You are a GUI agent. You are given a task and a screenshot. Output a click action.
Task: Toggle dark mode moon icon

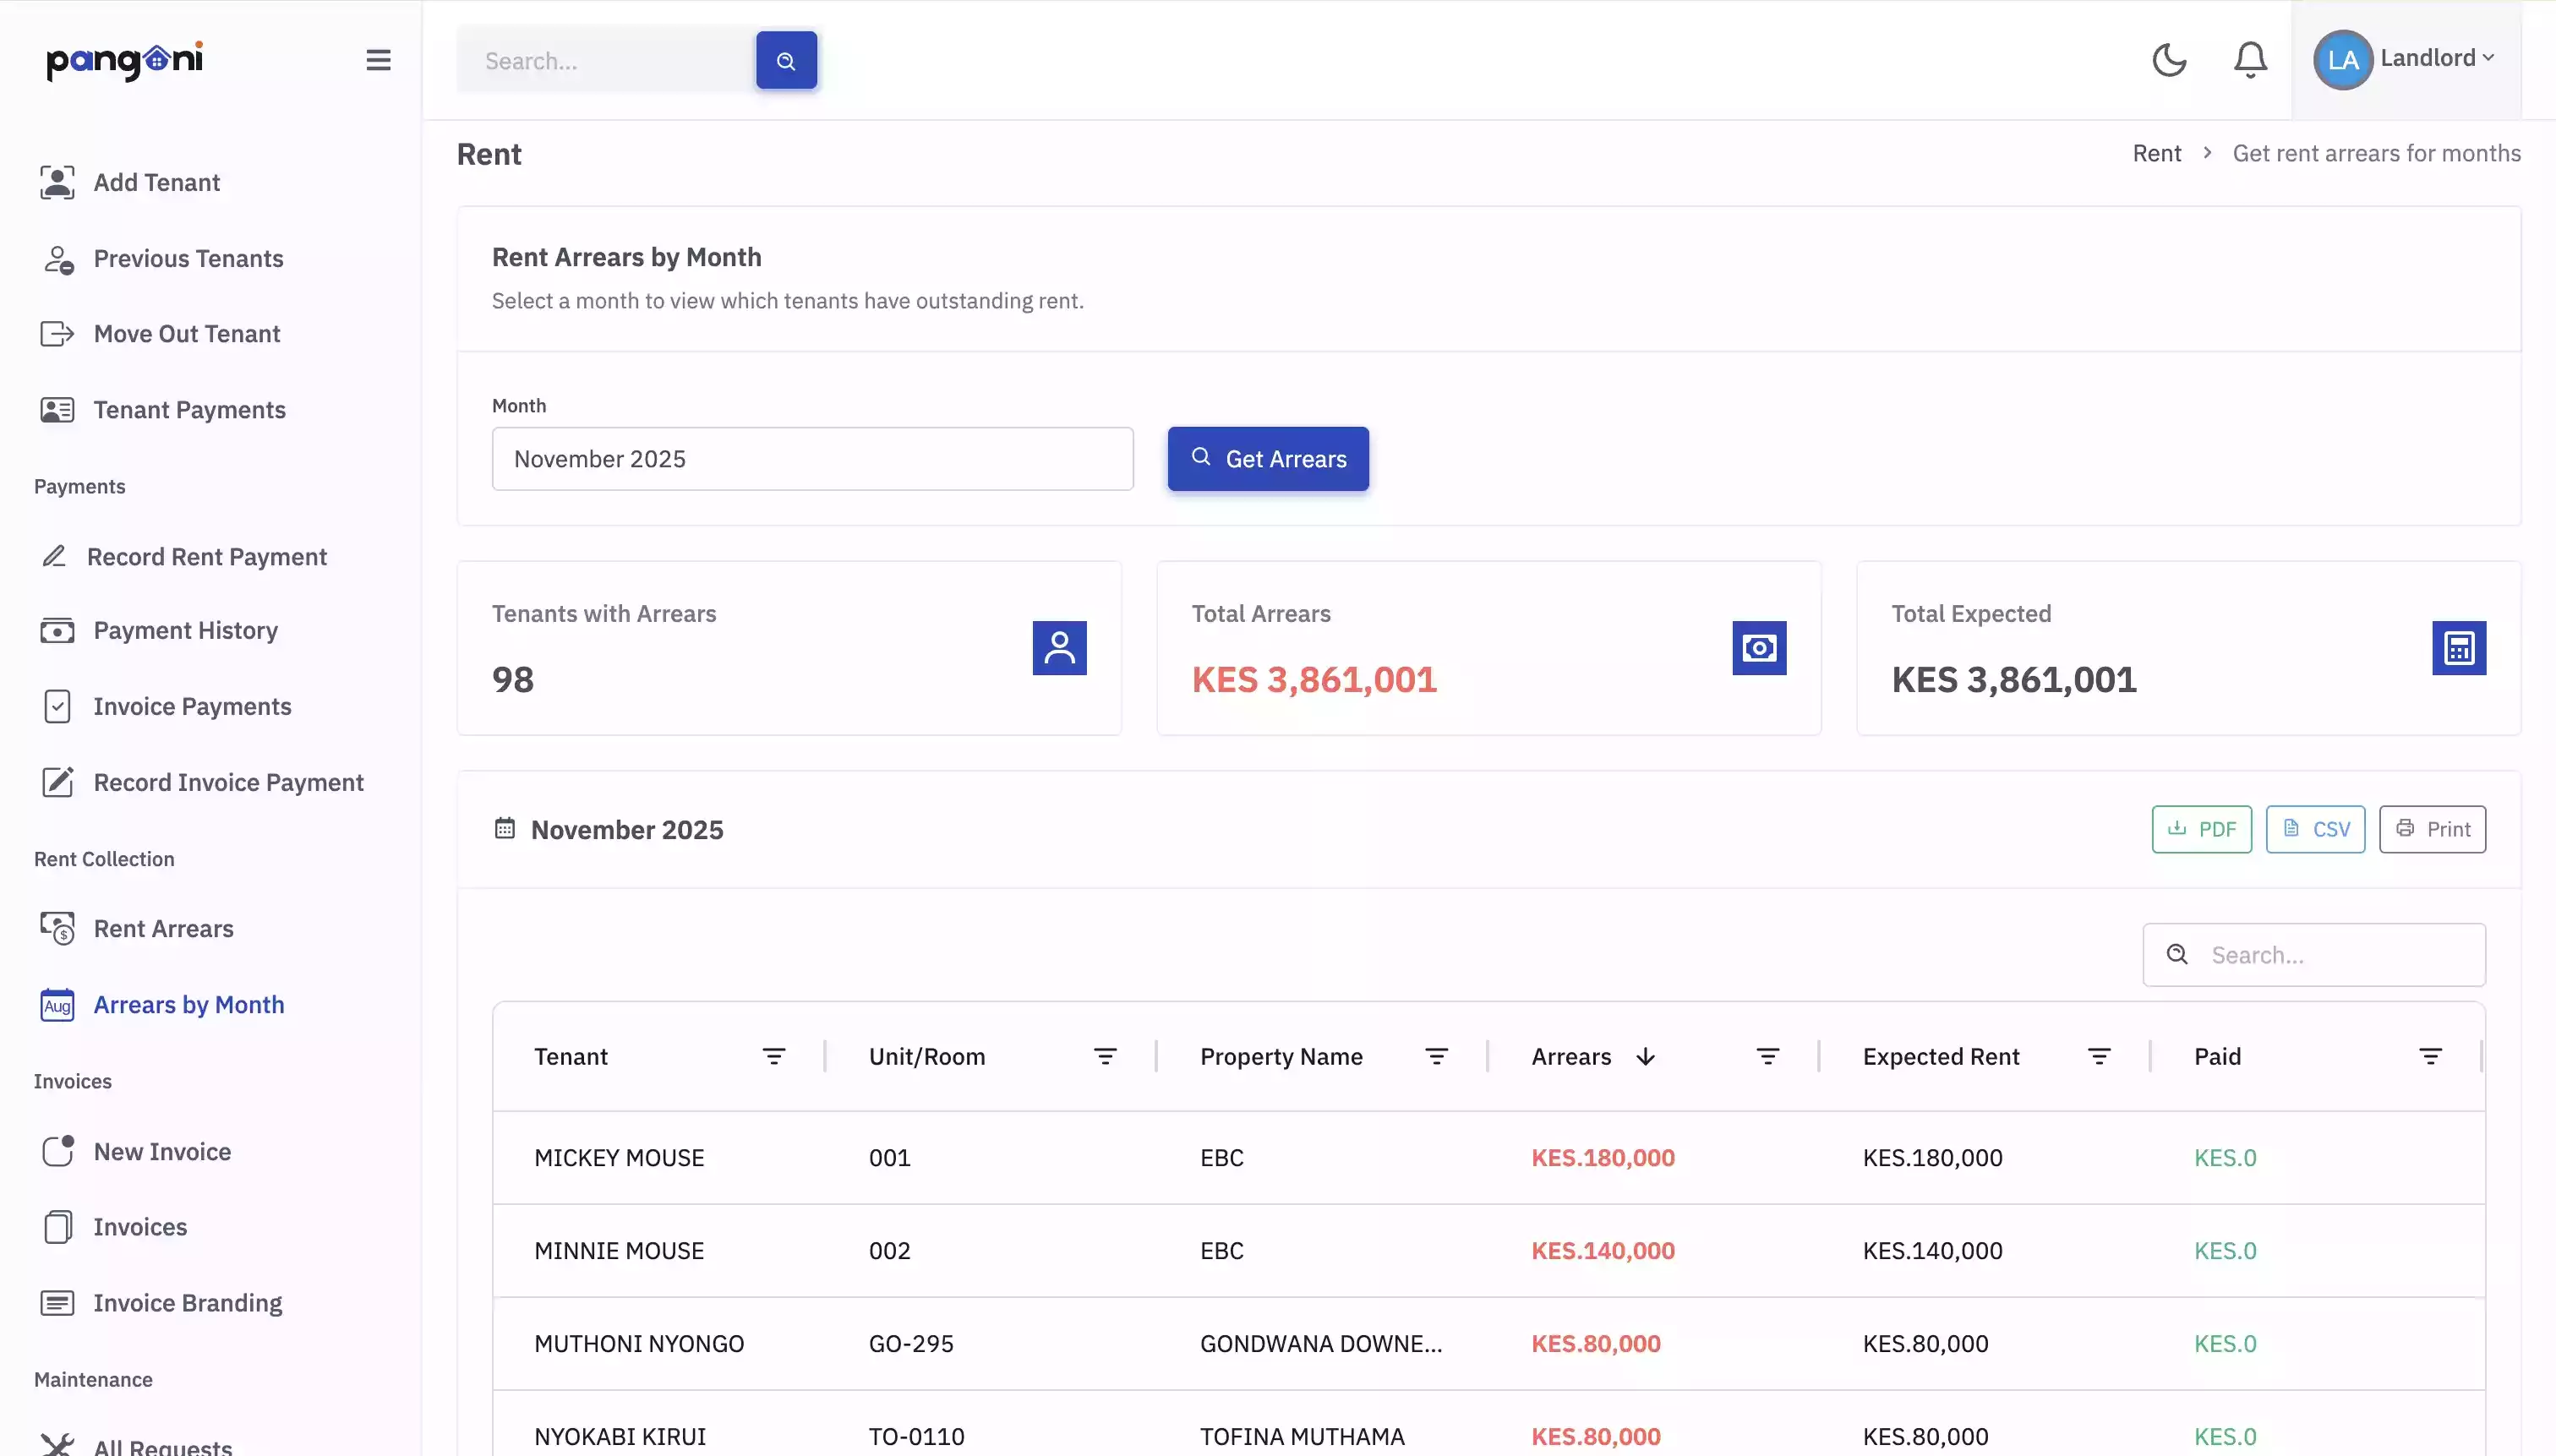2169,60
